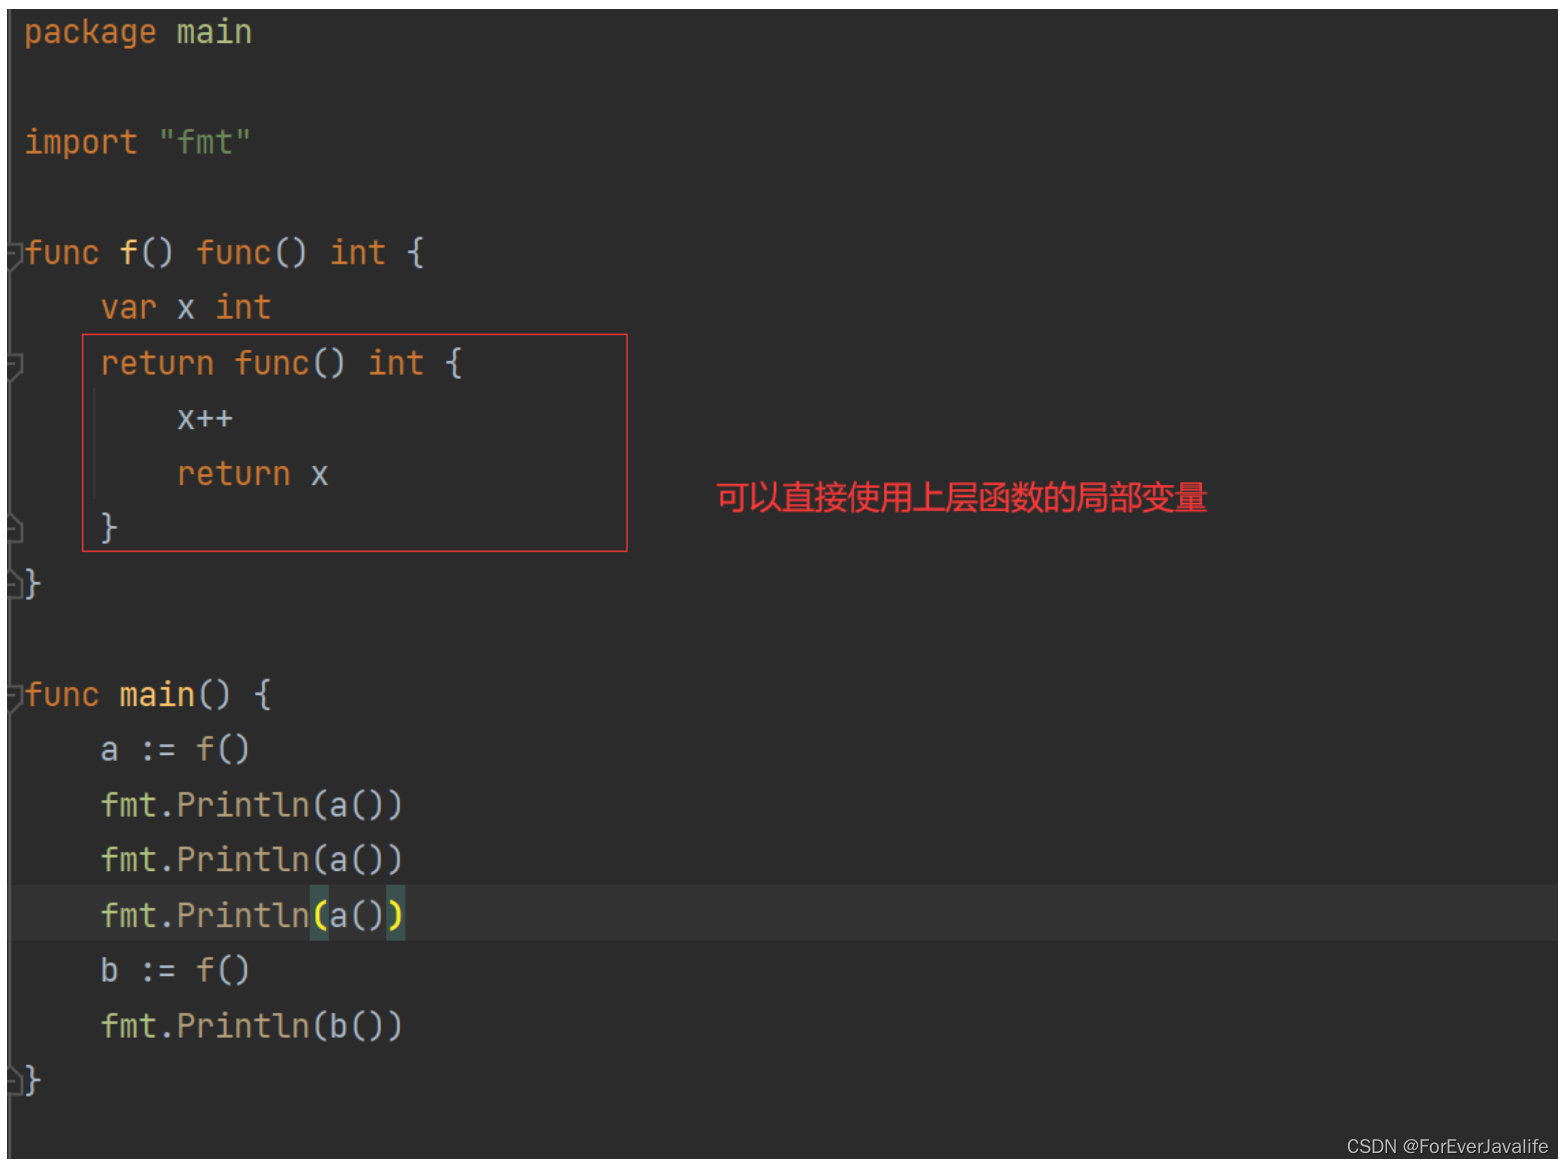Click the 'b := f()' assignment line
The height and width of the screenshot is (1164, 1564).
point(175,970)
